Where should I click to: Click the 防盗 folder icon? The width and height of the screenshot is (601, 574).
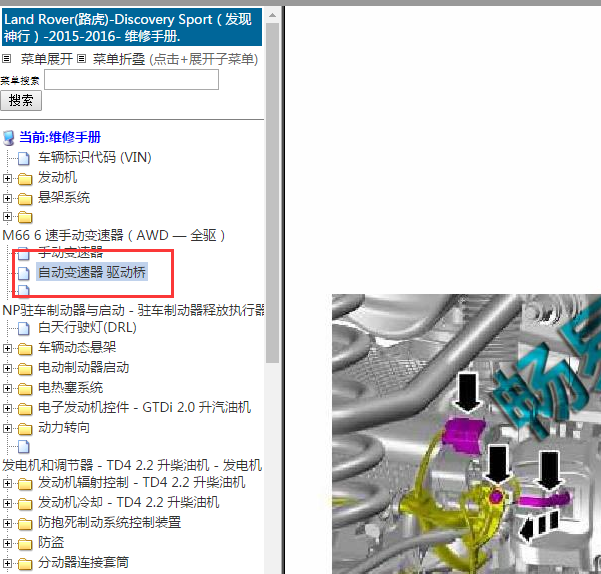(x=25, y=543)
